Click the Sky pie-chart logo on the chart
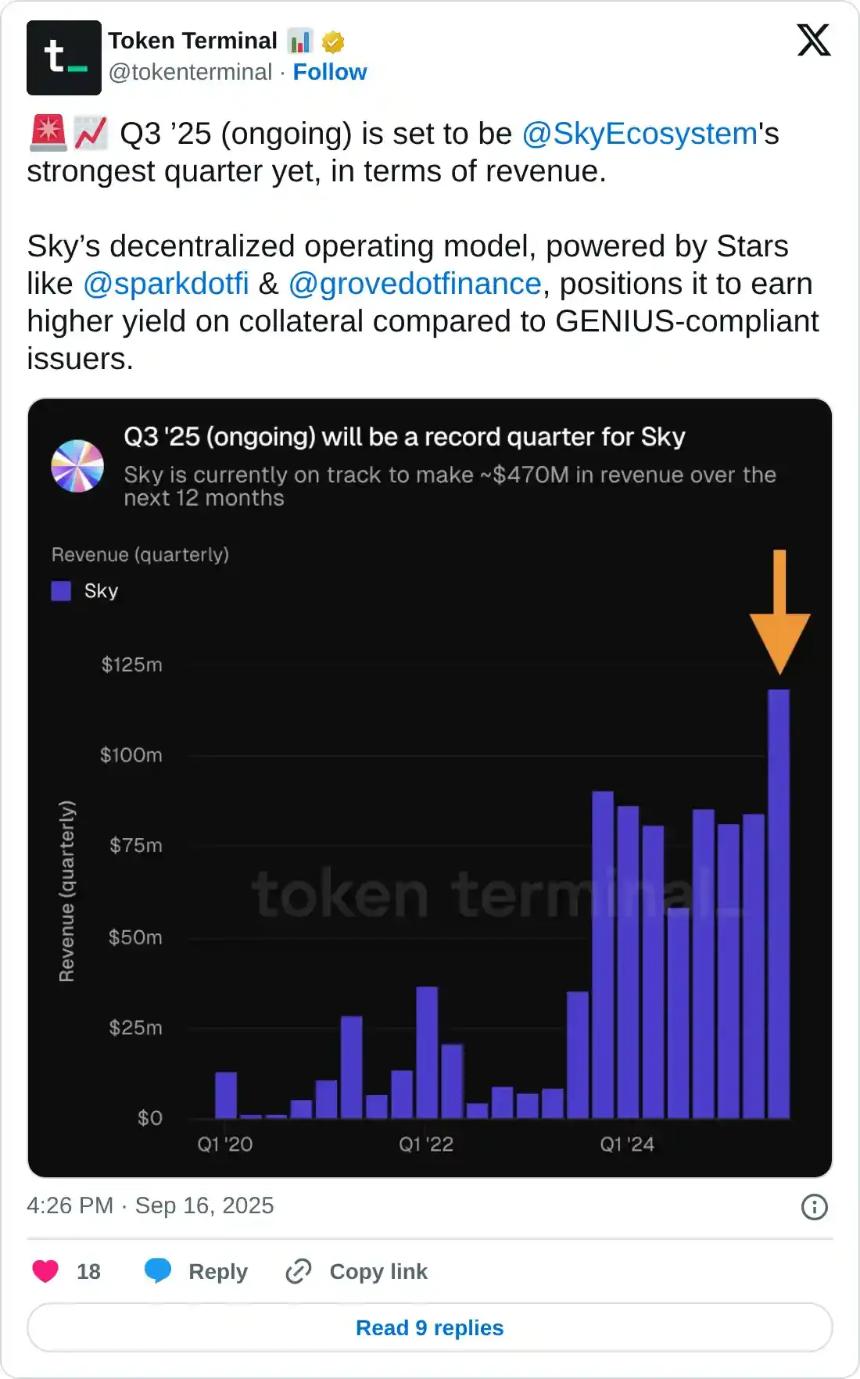This screenshot has height=1379, width=860. click(78, 466)
